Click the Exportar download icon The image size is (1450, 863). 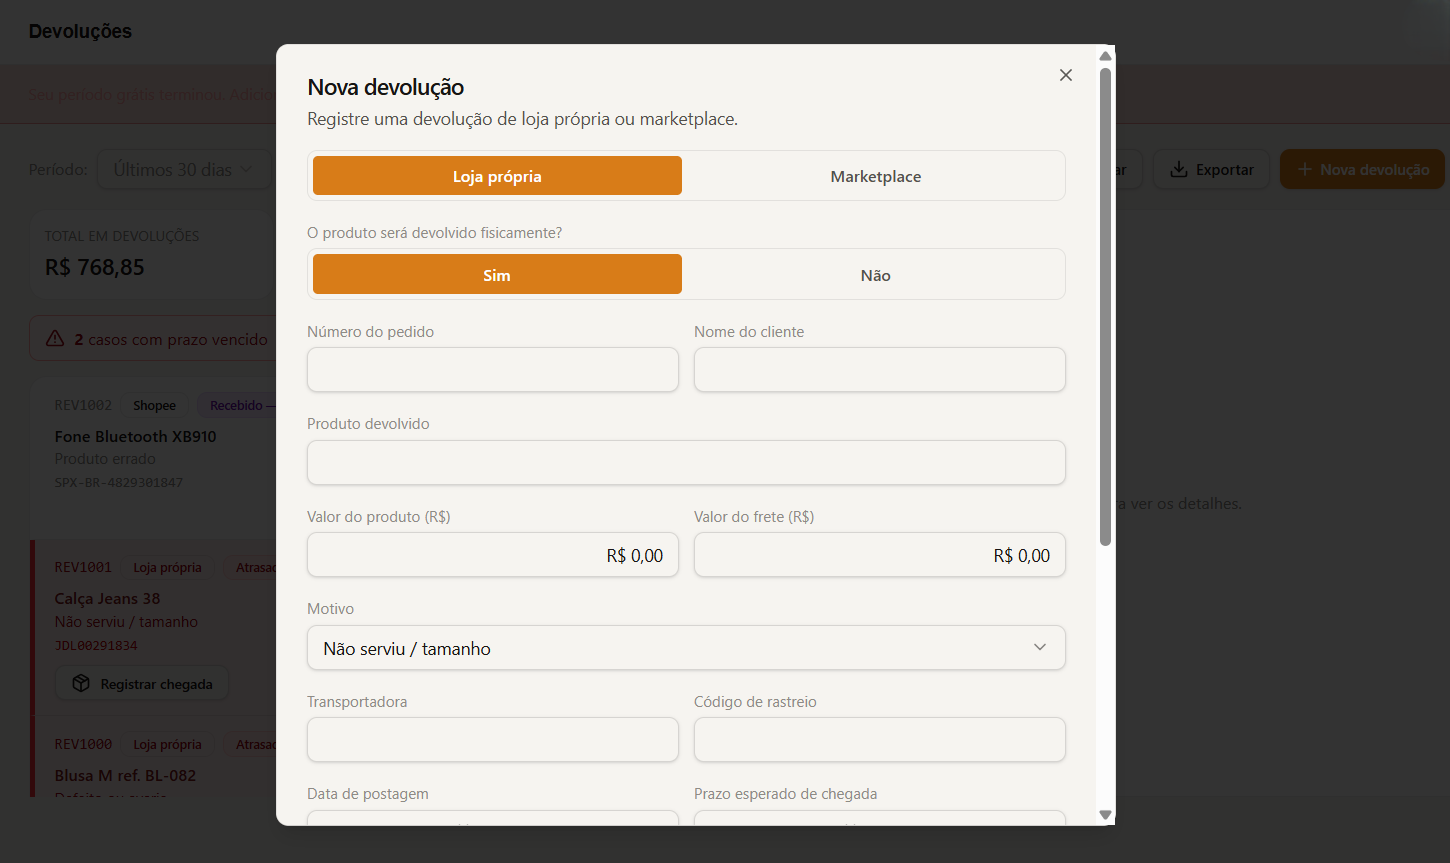(x=1178, y=169)
